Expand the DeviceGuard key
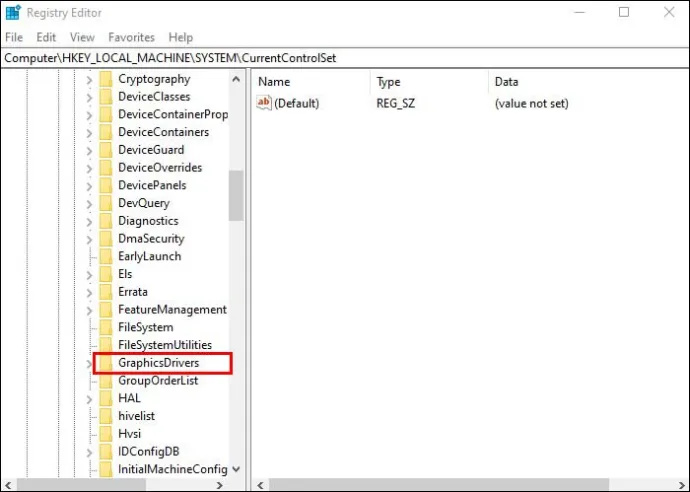 click(89, 151)
